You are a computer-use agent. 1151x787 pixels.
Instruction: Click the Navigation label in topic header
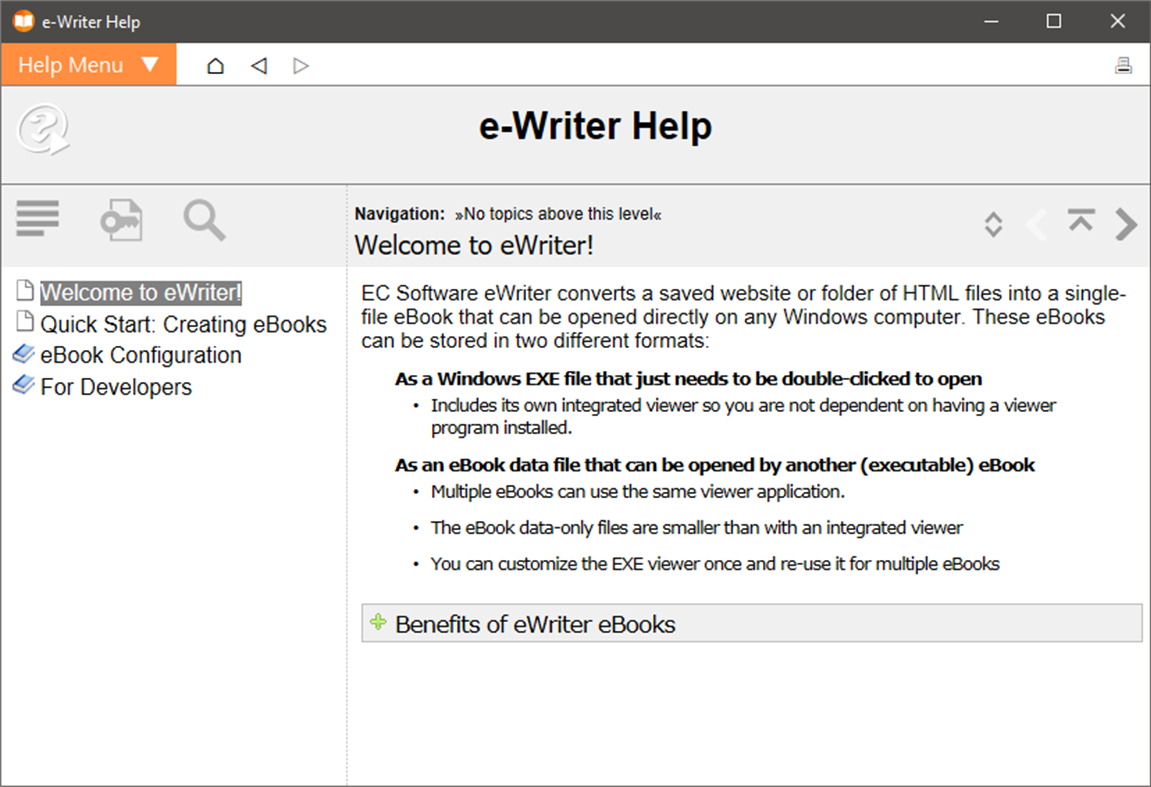tap(399, 213)
